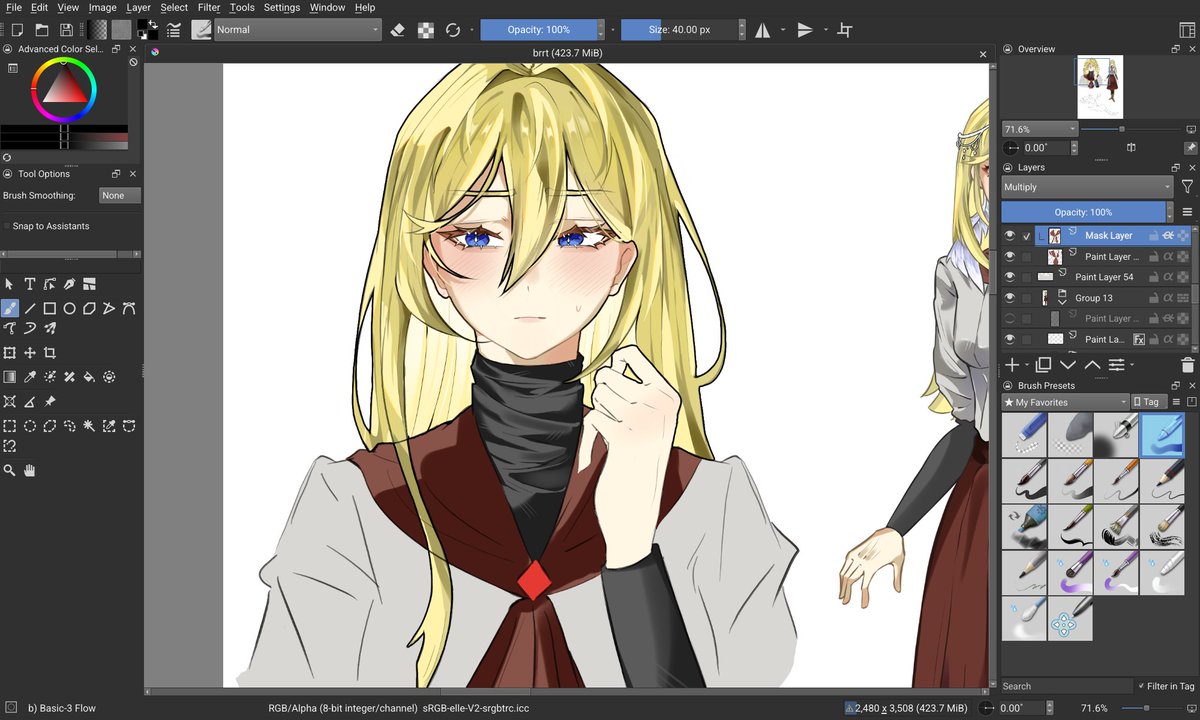Open the Window menu
Screen dimensions: 1200x720
pos(327,7)
